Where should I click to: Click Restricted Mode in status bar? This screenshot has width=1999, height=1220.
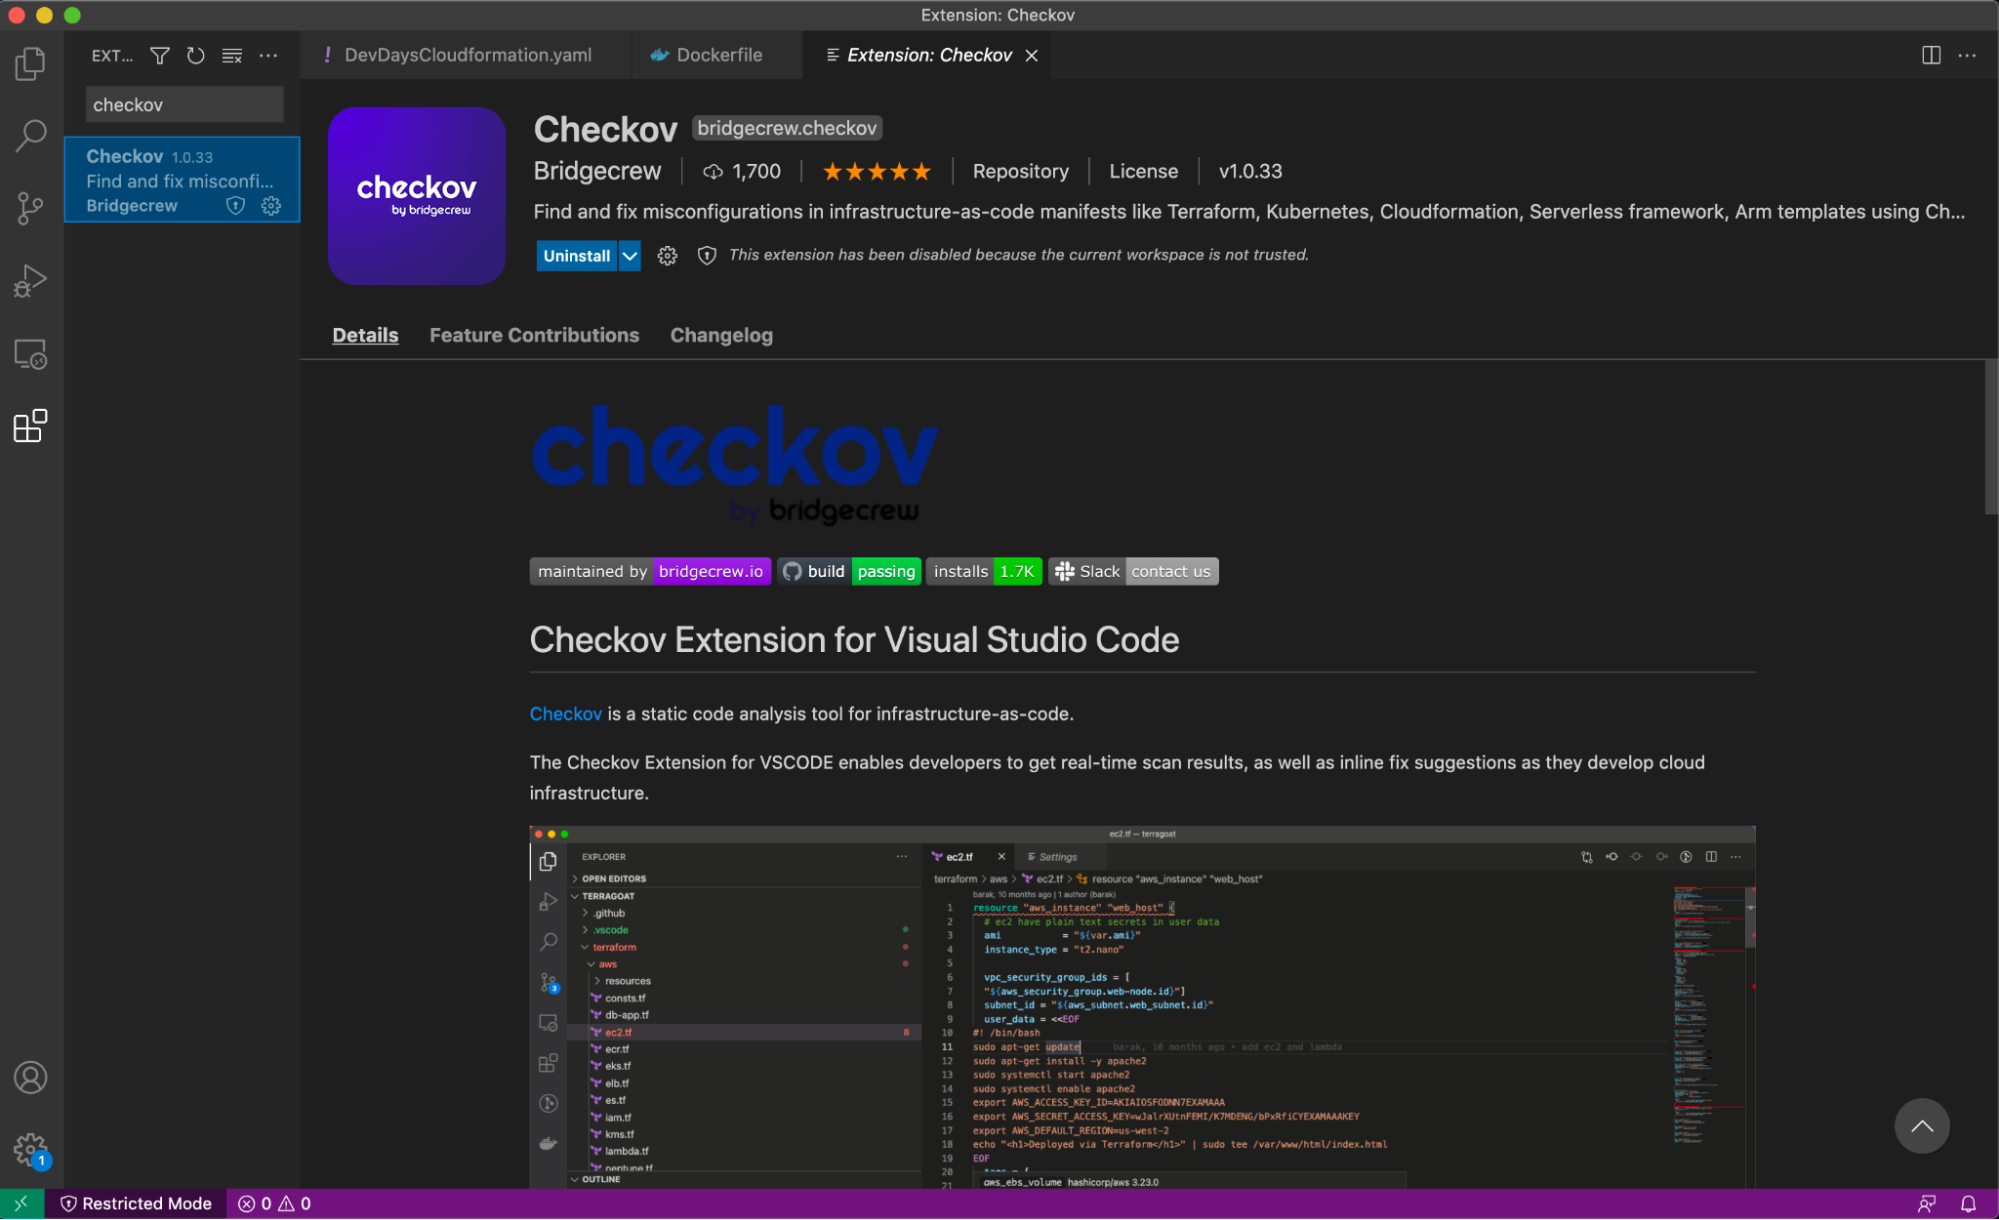[137, 1204]
